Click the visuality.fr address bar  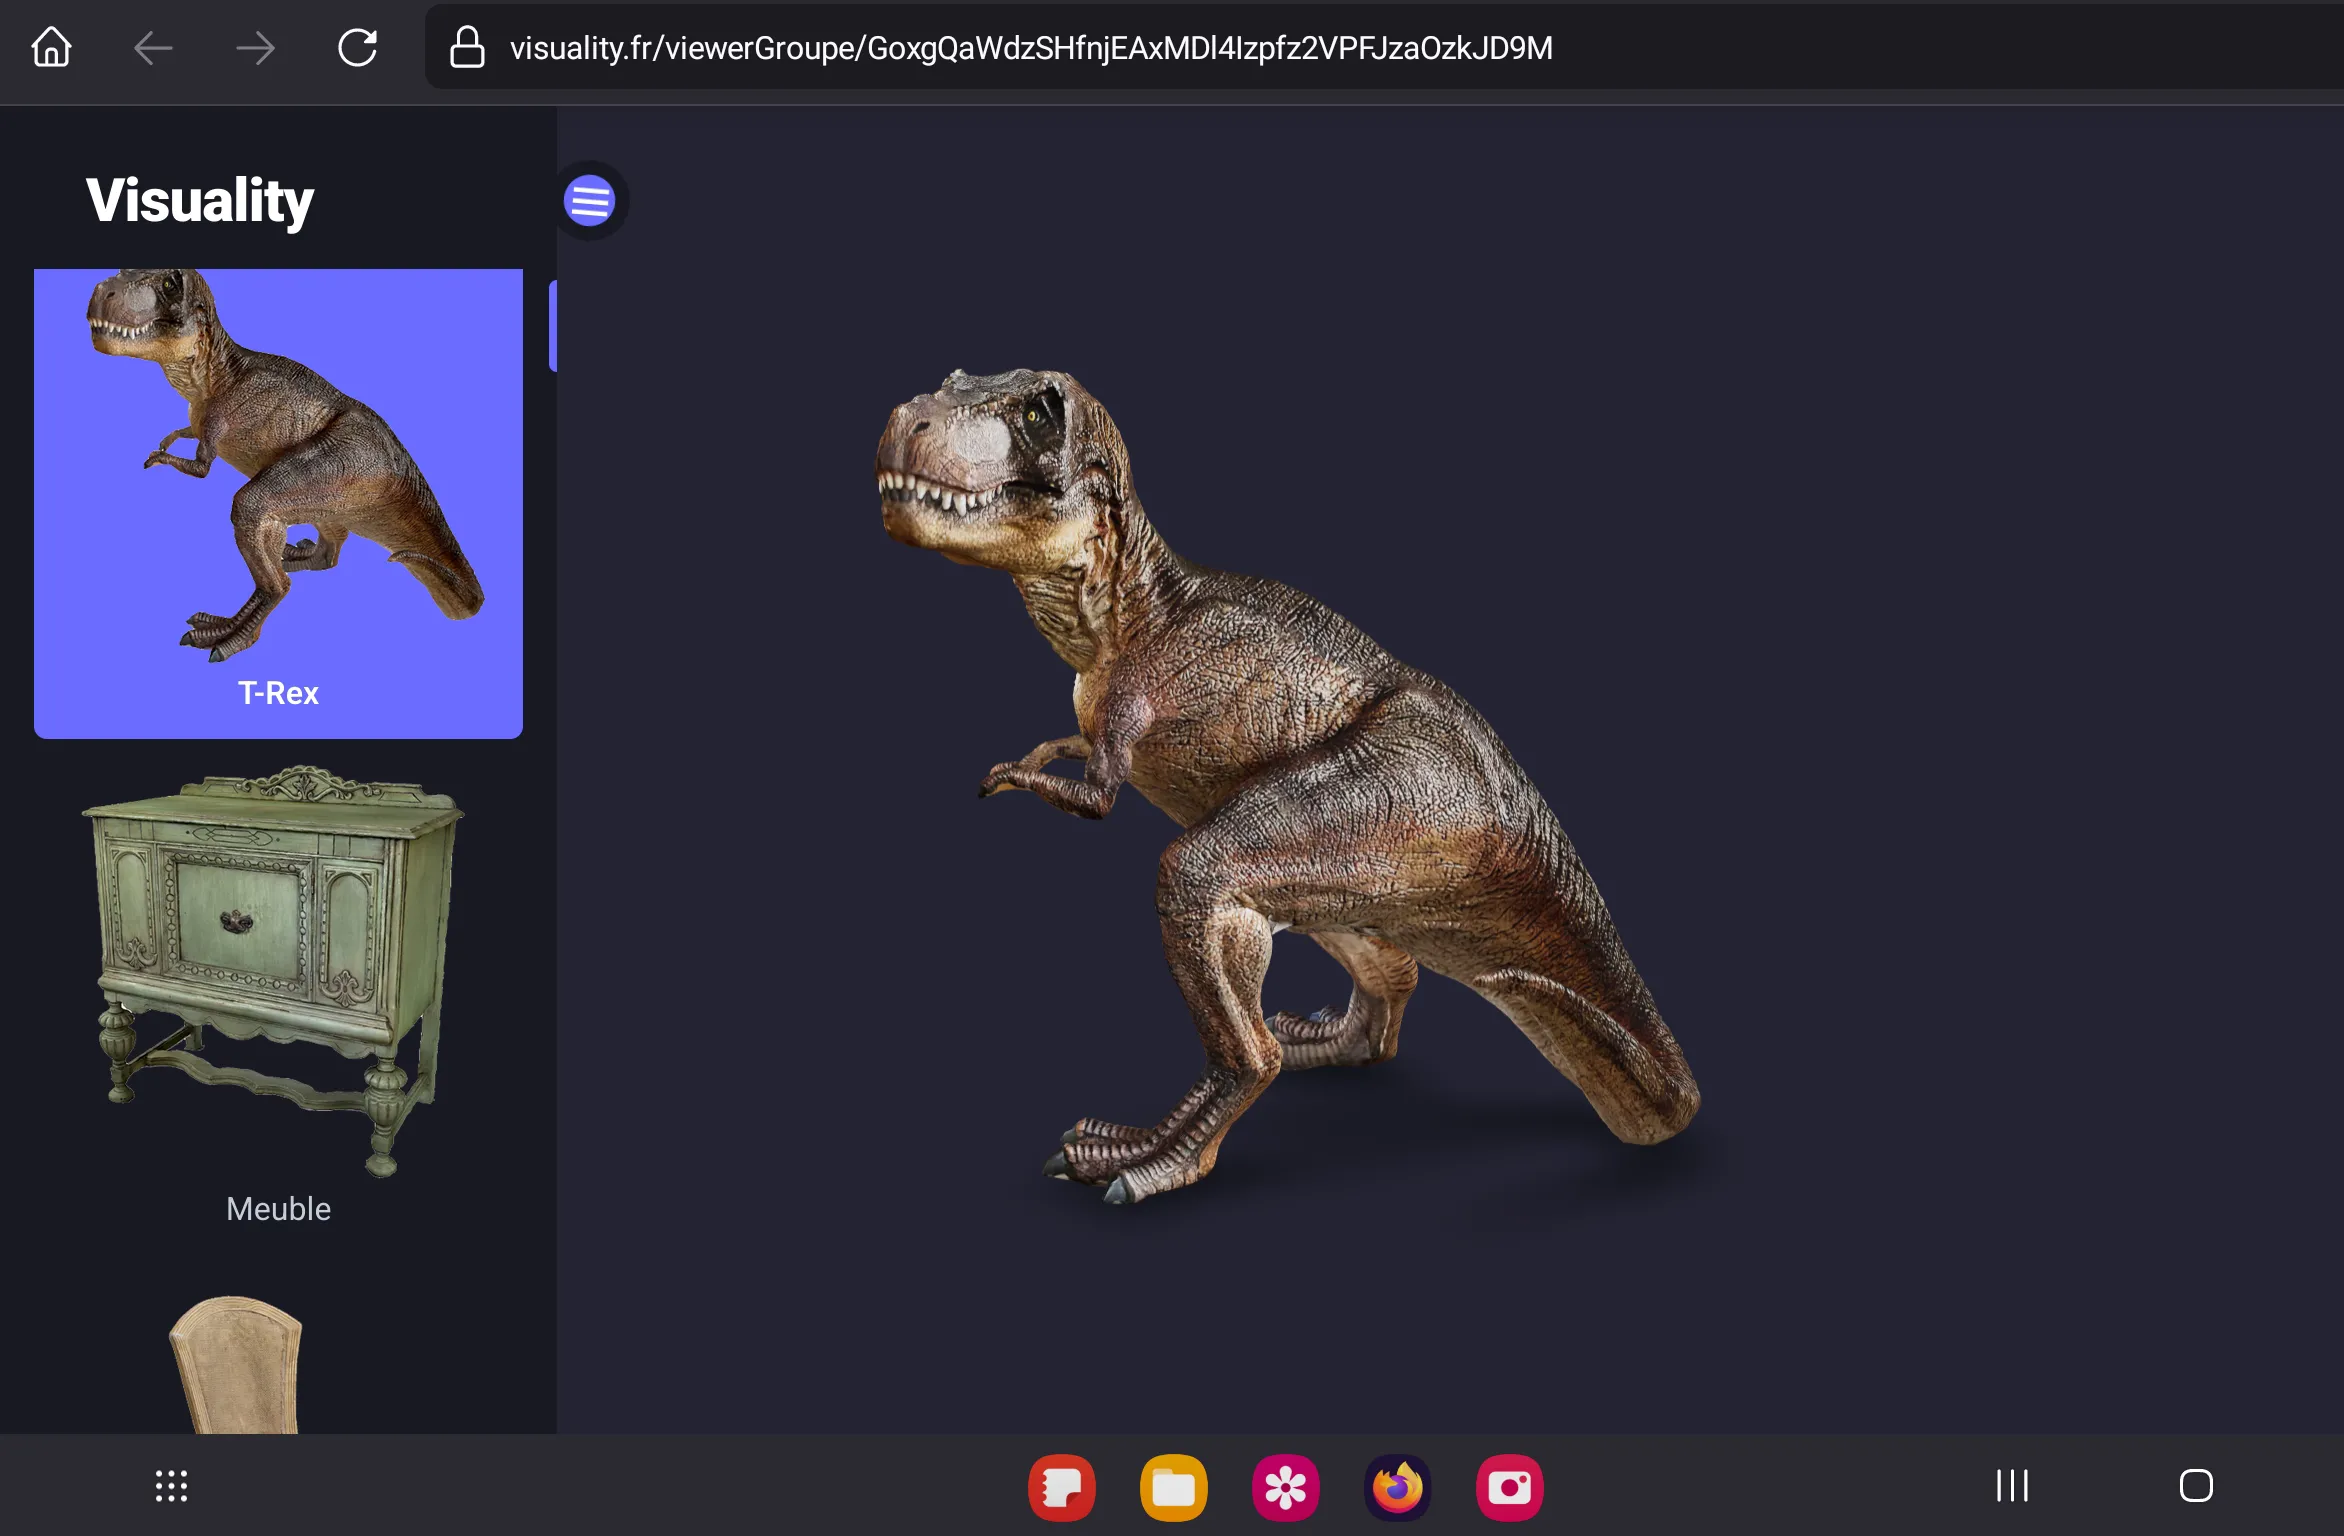(x=1030, y=47)
